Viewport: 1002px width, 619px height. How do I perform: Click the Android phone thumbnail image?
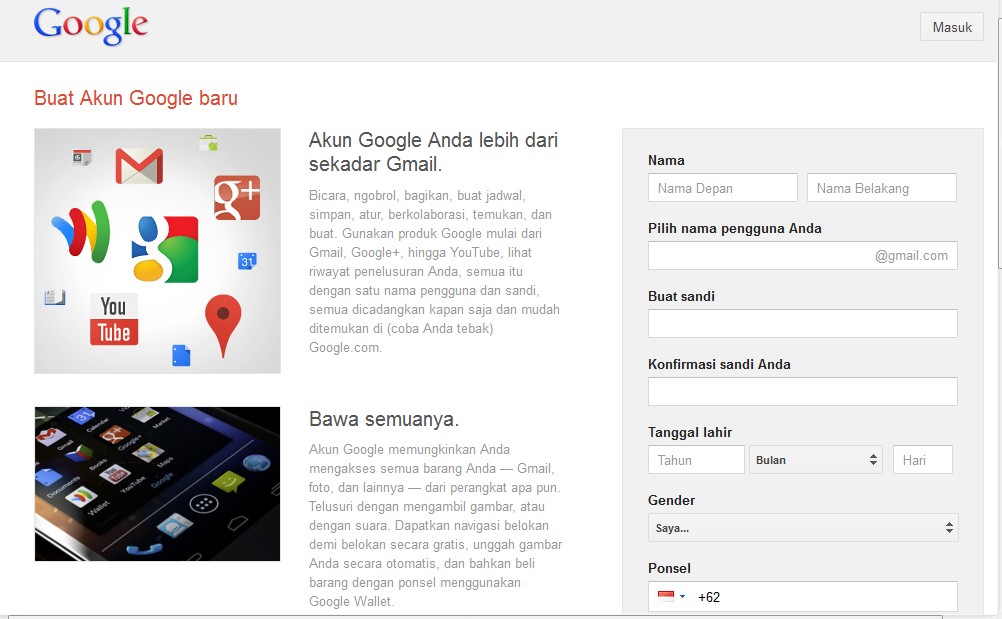tap(157, 483)
